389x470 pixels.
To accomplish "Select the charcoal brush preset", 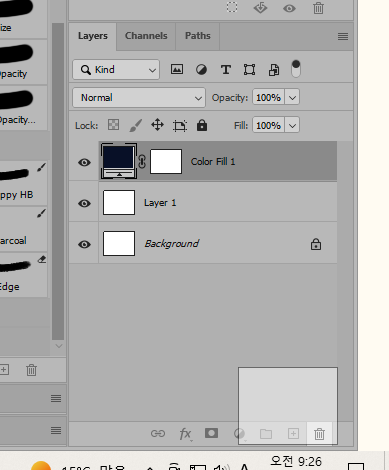I will [23, 229].
